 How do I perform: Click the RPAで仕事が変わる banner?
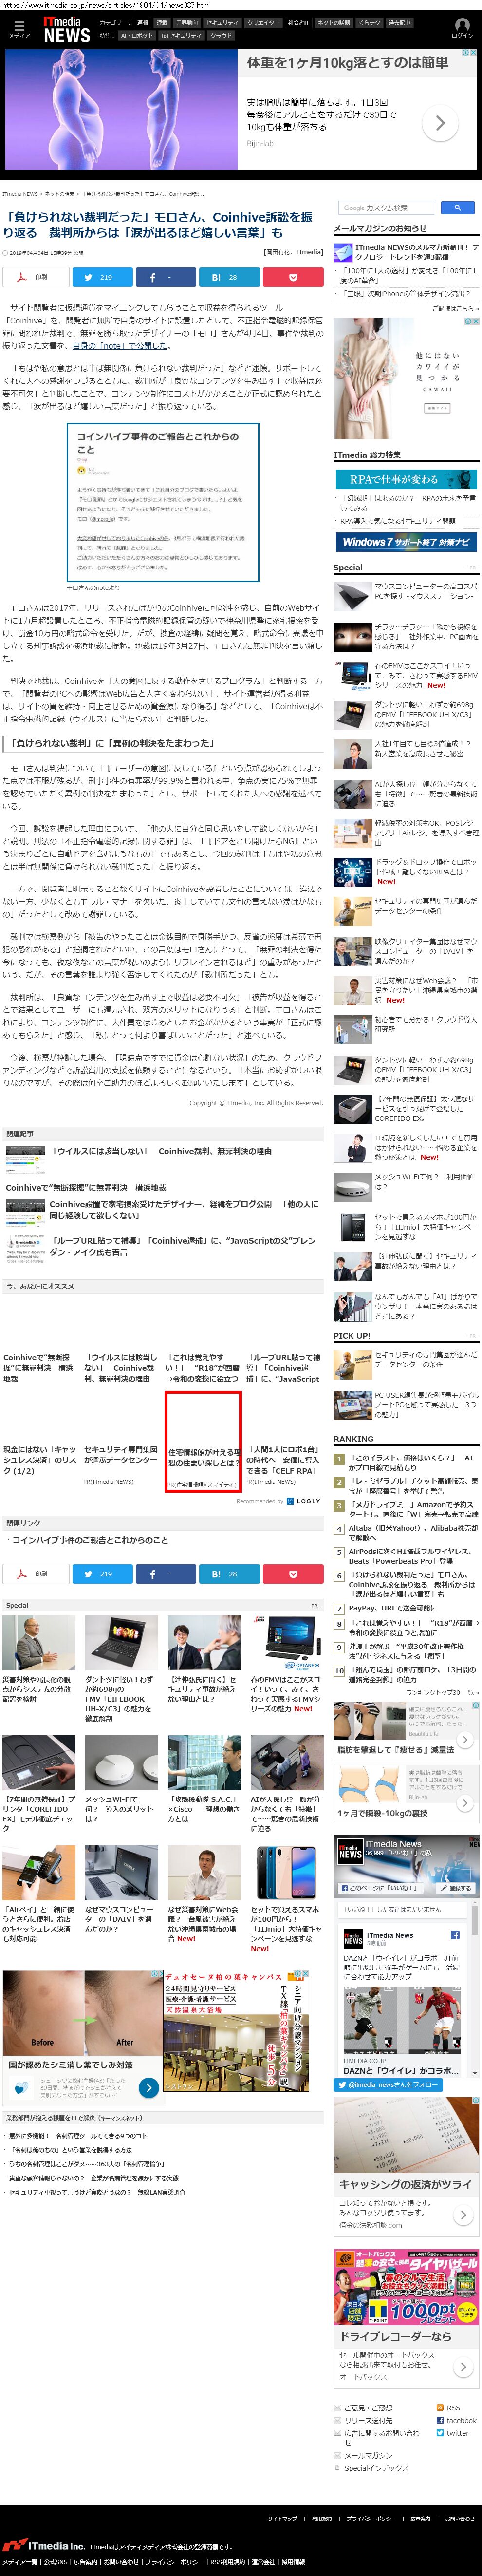406,480
